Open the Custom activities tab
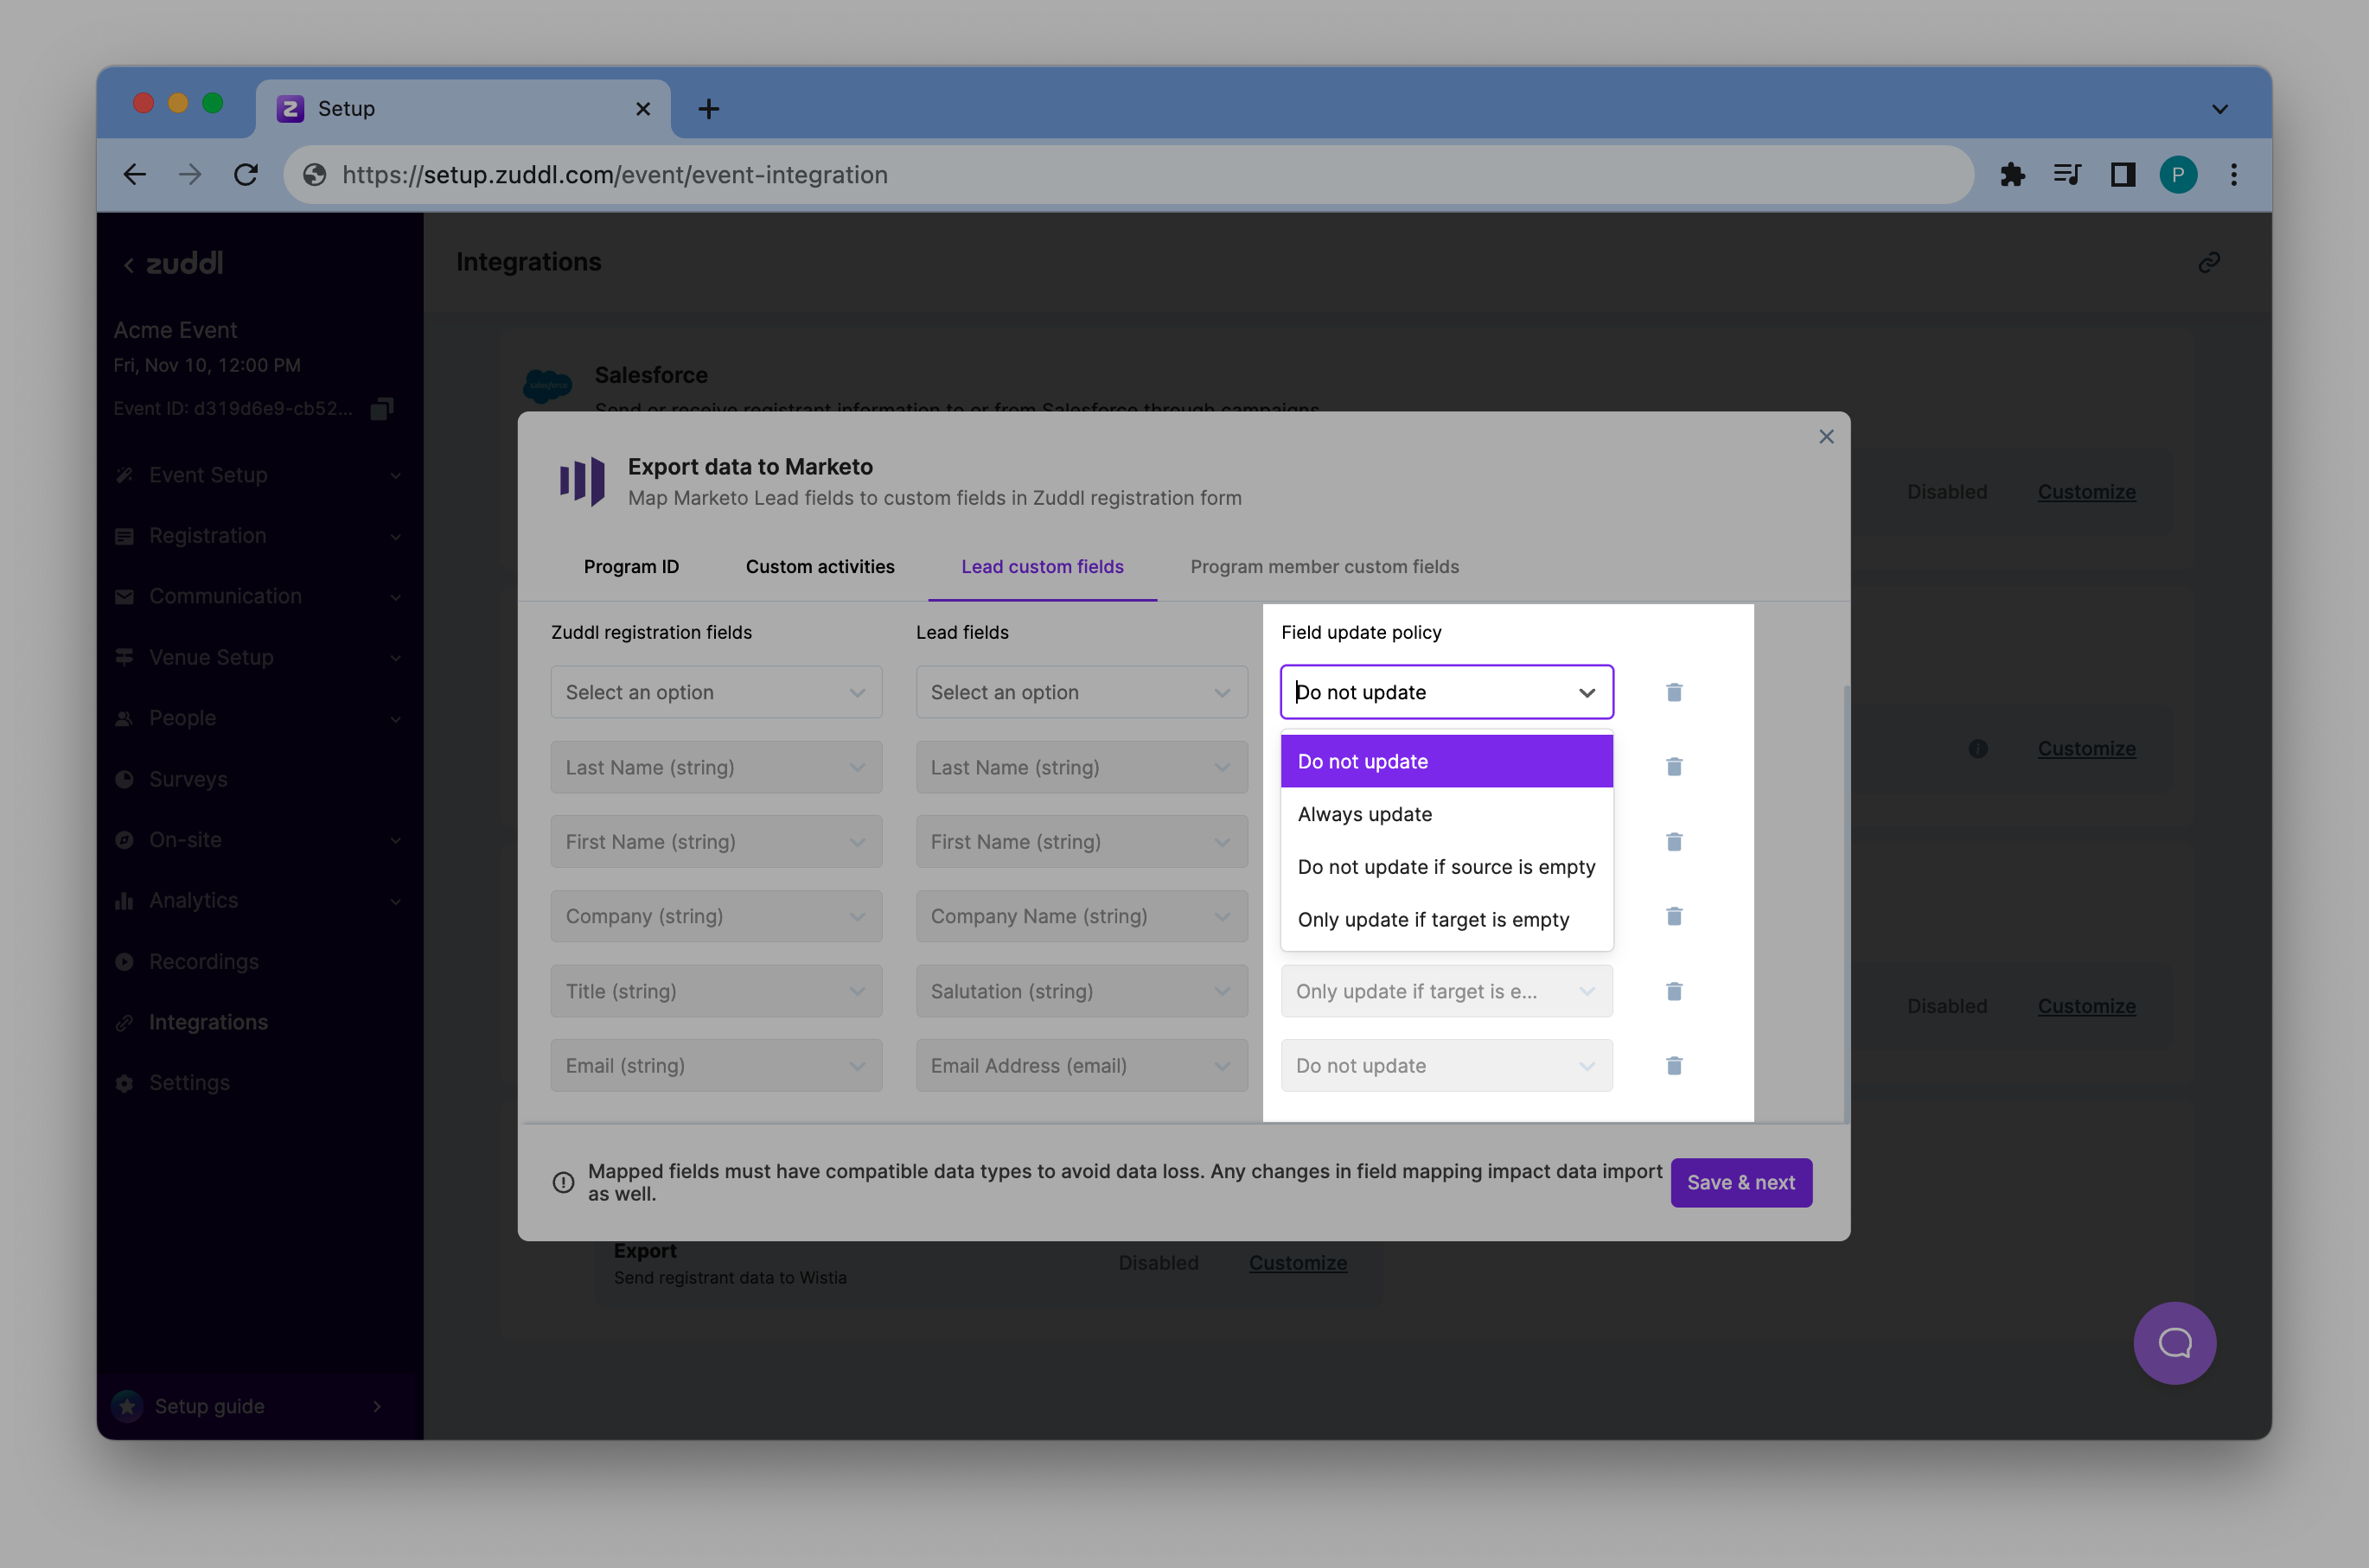 (x=820, y=567)
